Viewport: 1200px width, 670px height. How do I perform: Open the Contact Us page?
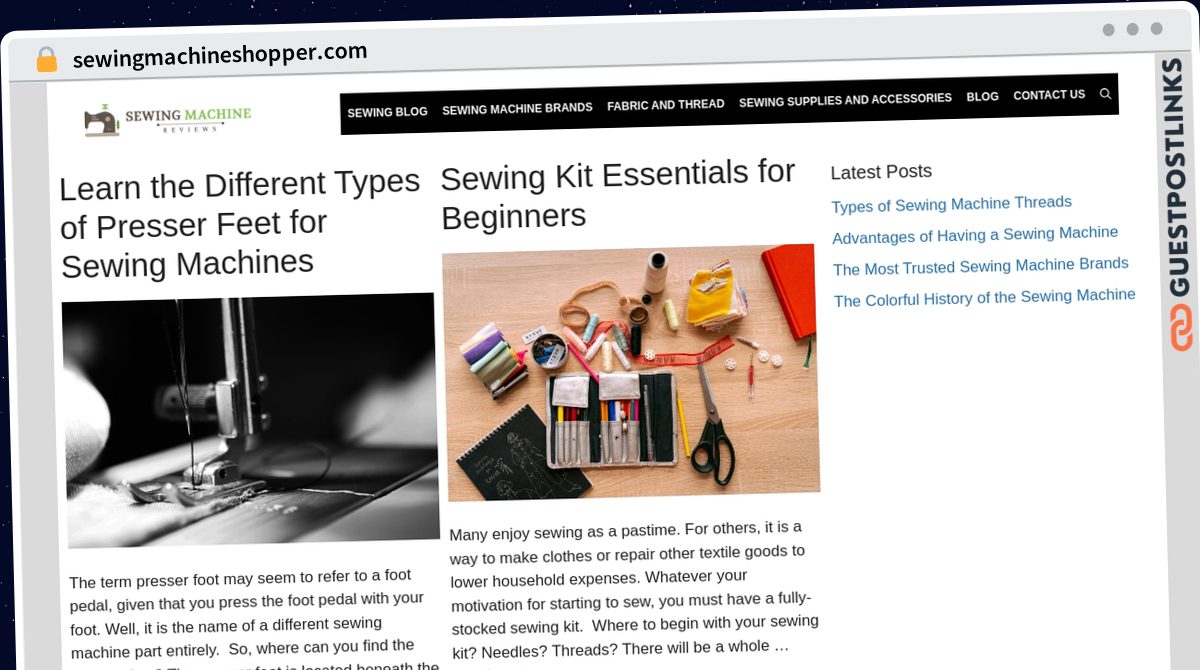[1049, 95]
